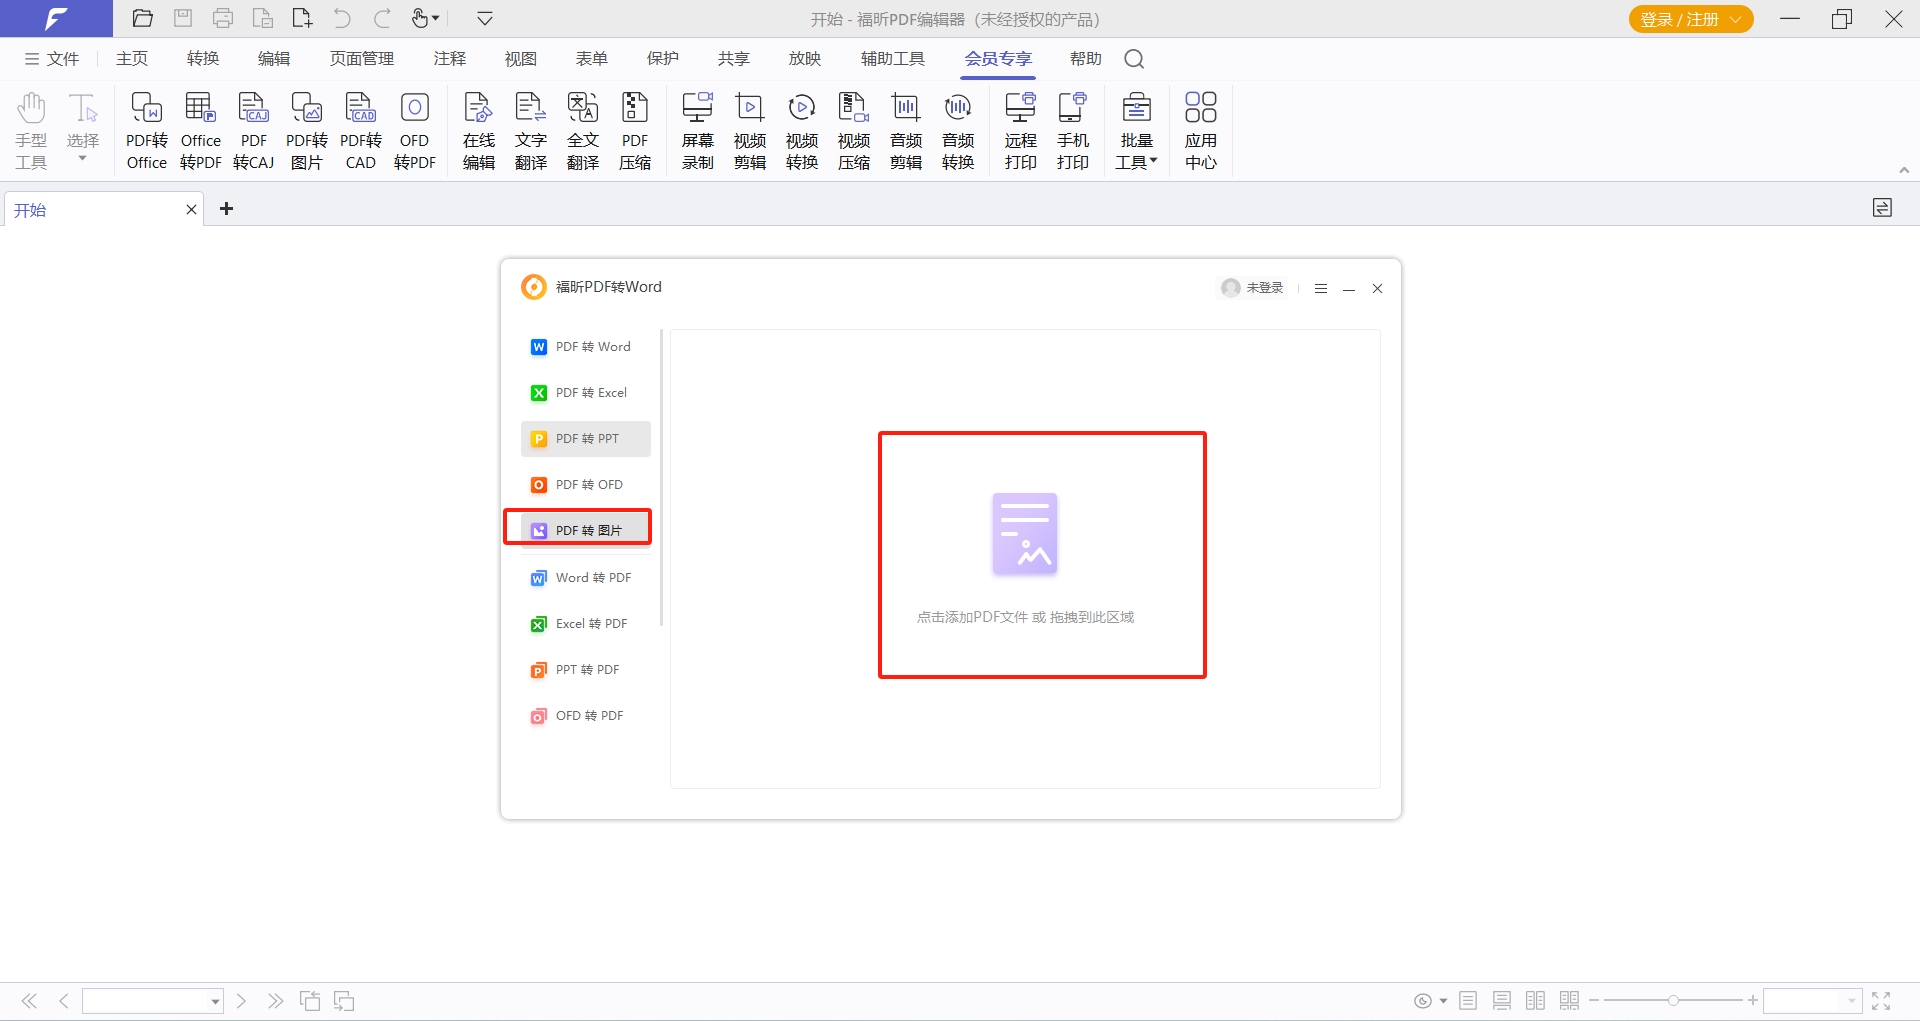Switch to the 主页 ribbon tab
Image resolution: width=1920 pixels, height=1021 pixels.
132,59
